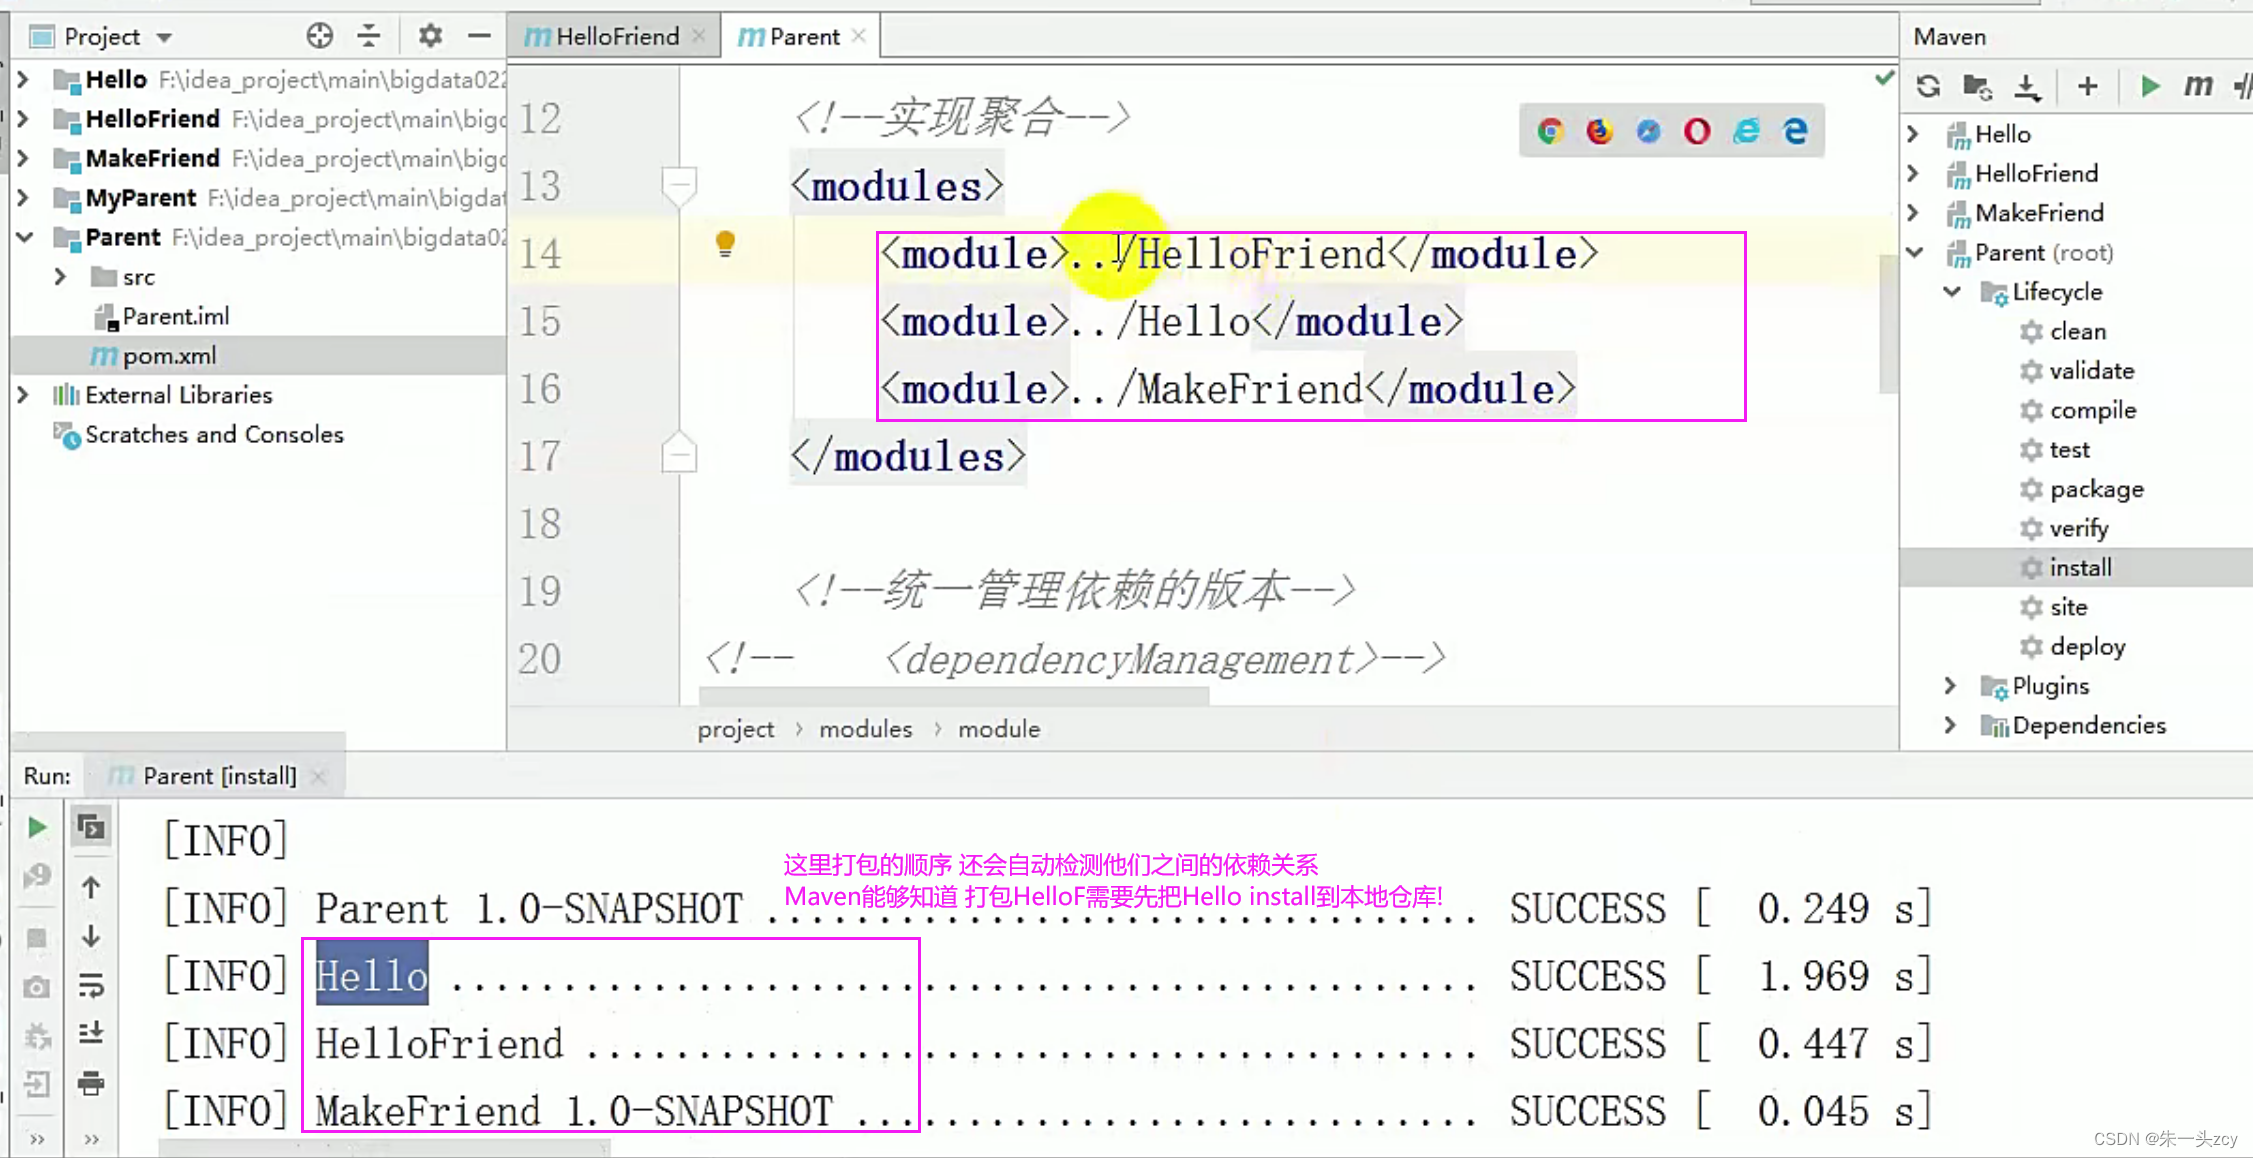Click the editor vertical scrollbar thumb
The width and height of the screenshot is (2253, 1158).
1888,323
